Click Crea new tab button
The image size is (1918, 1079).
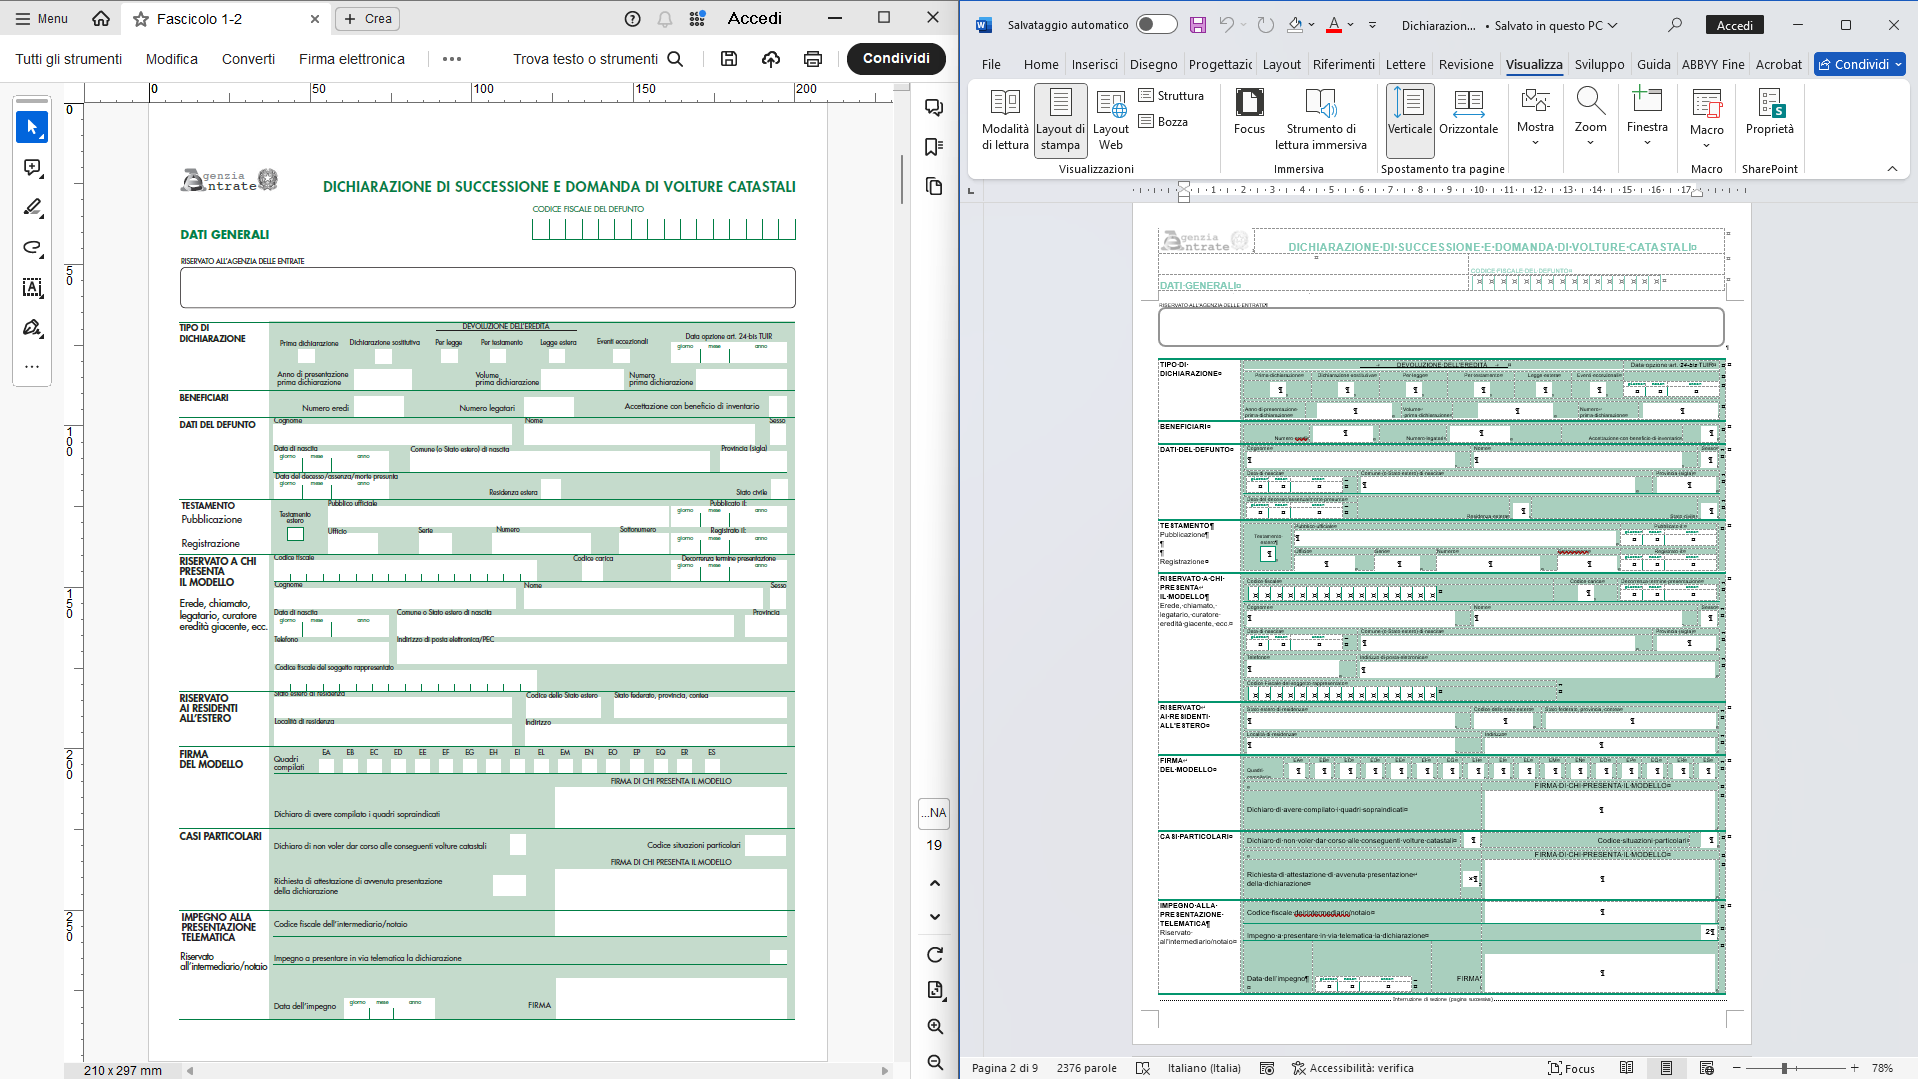[368, 18]
